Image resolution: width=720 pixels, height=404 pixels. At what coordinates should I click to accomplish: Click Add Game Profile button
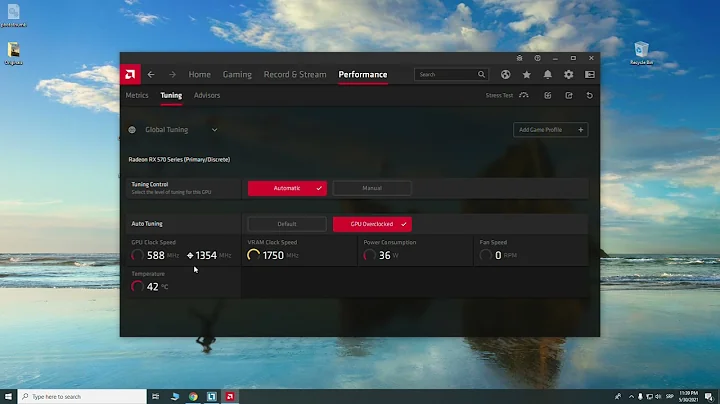click(x=550, y=130)
